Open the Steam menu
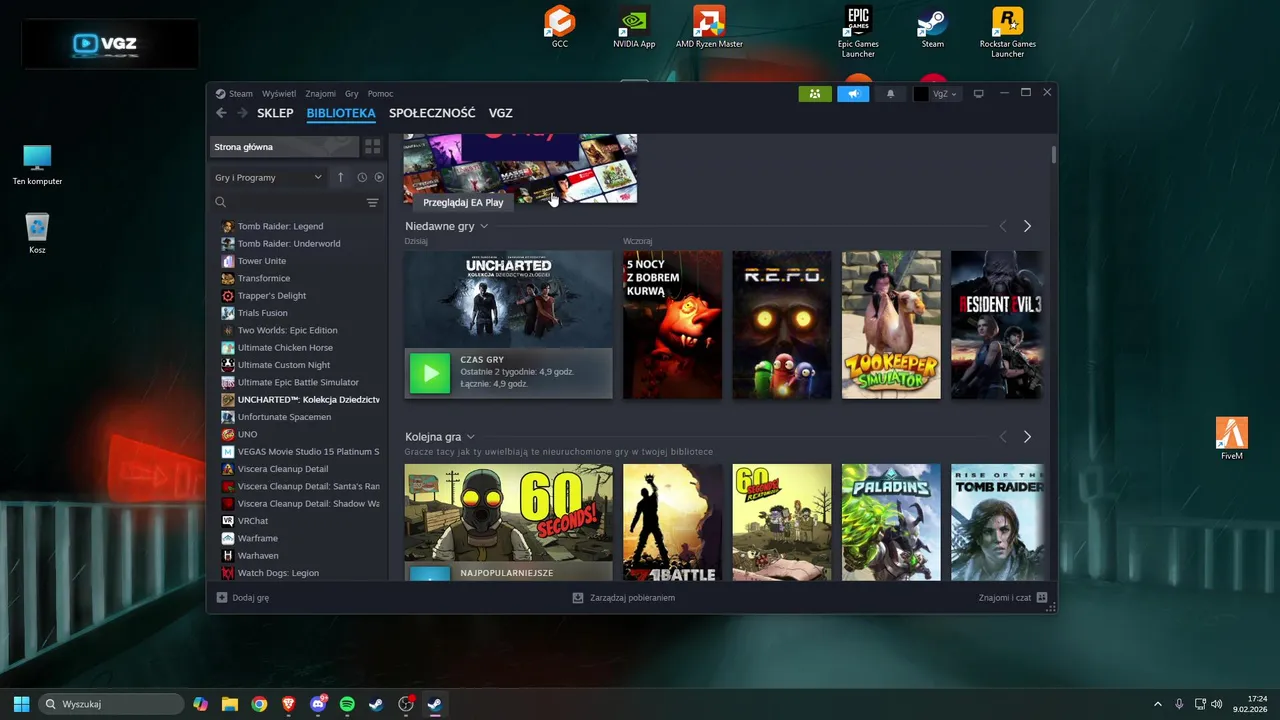The height and width of the screenshot is (720, 1280). pos(240,94)
